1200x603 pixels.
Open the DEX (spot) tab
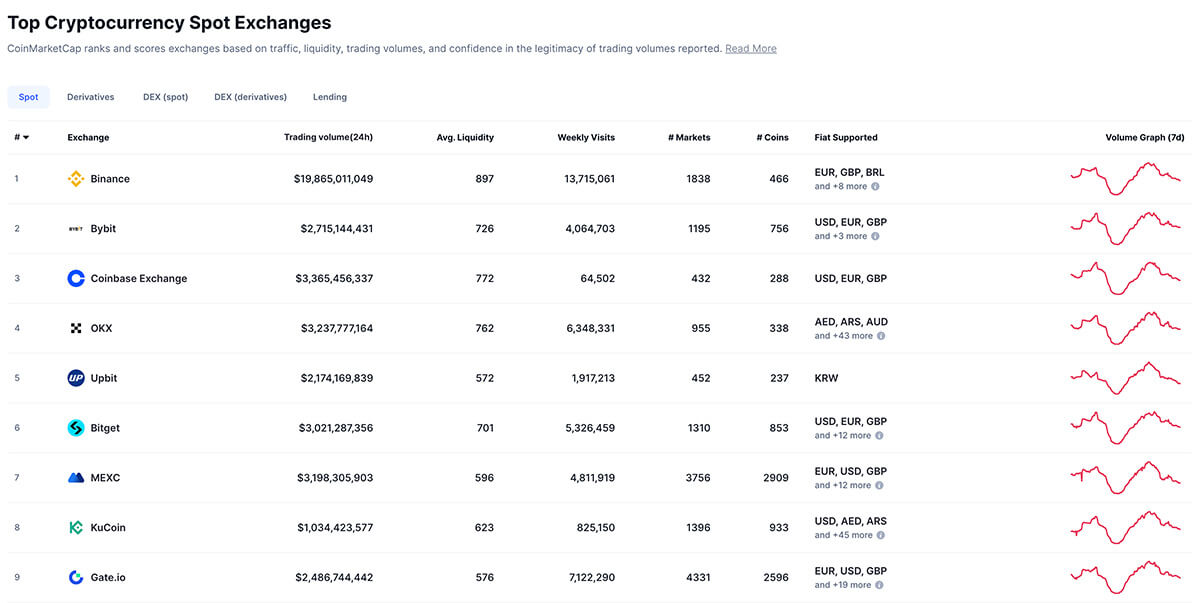click(165, 97)
